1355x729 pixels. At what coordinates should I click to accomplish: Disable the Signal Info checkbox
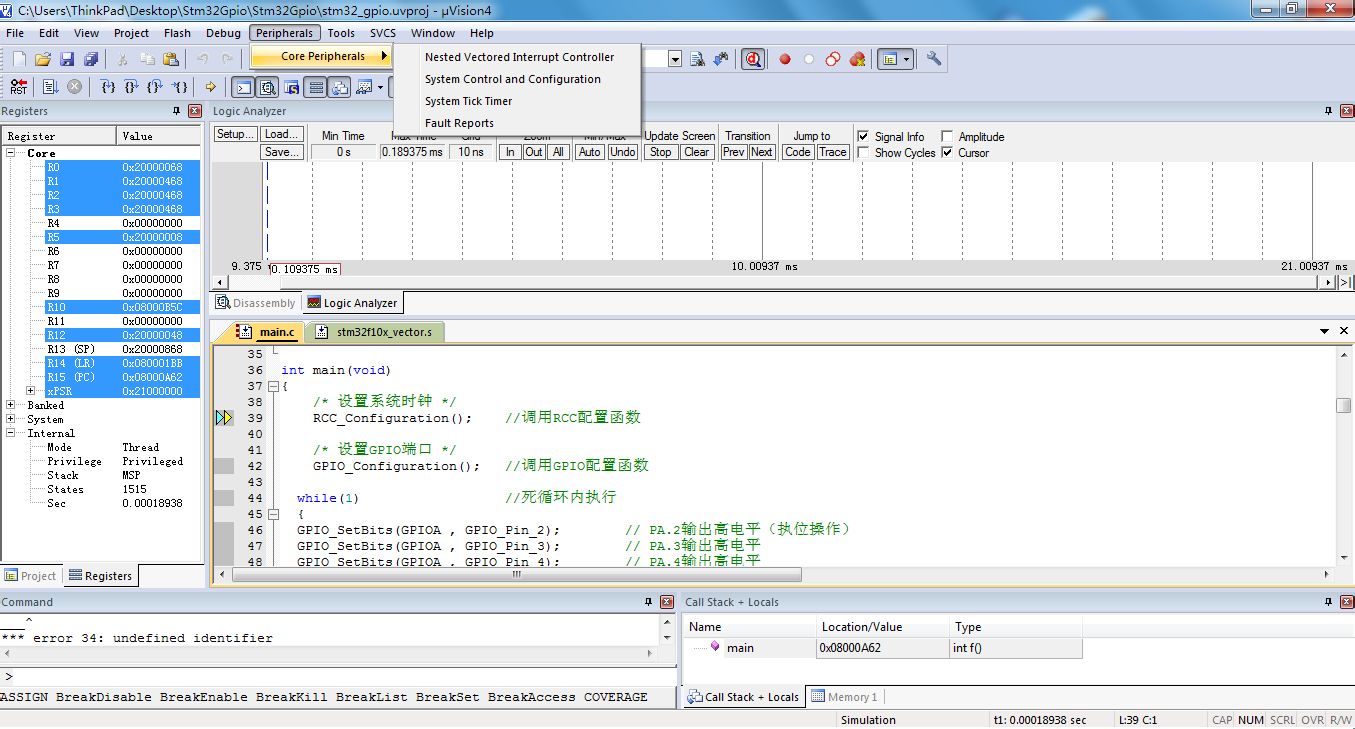[864, 136]
